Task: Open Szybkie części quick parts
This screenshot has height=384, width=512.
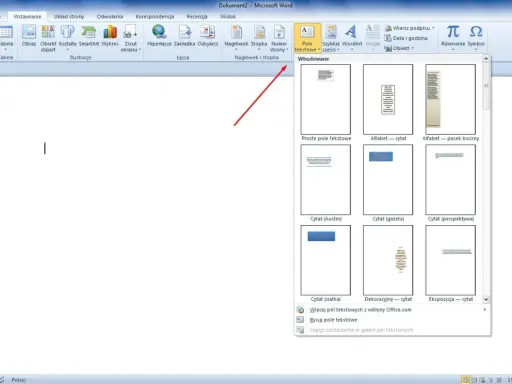Action: (331, 38)
